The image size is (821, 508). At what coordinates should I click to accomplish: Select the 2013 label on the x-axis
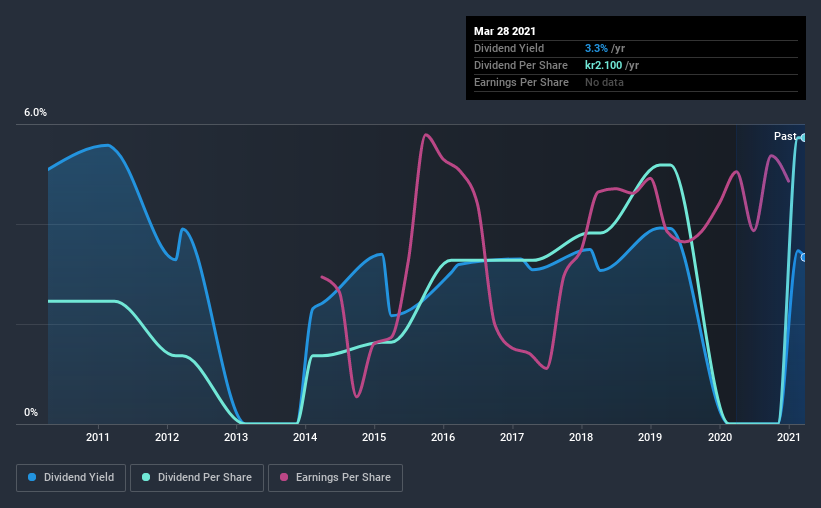(236, 437)
